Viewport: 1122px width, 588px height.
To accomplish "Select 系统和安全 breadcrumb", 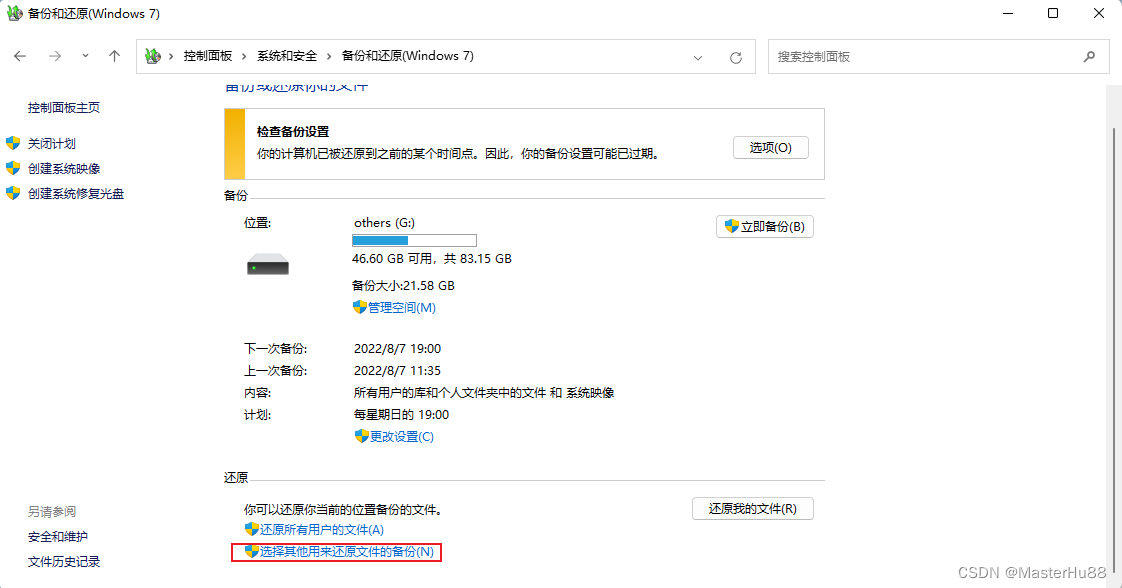I will click(x=287, y=56).
